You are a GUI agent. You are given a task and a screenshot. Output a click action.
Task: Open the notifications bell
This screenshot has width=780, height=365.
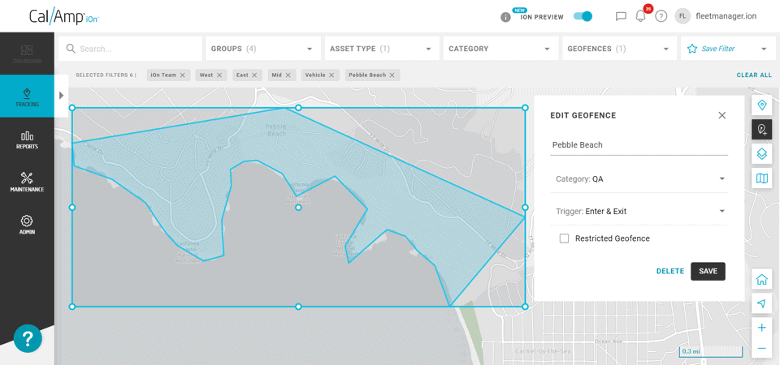[x=641, y=16]
